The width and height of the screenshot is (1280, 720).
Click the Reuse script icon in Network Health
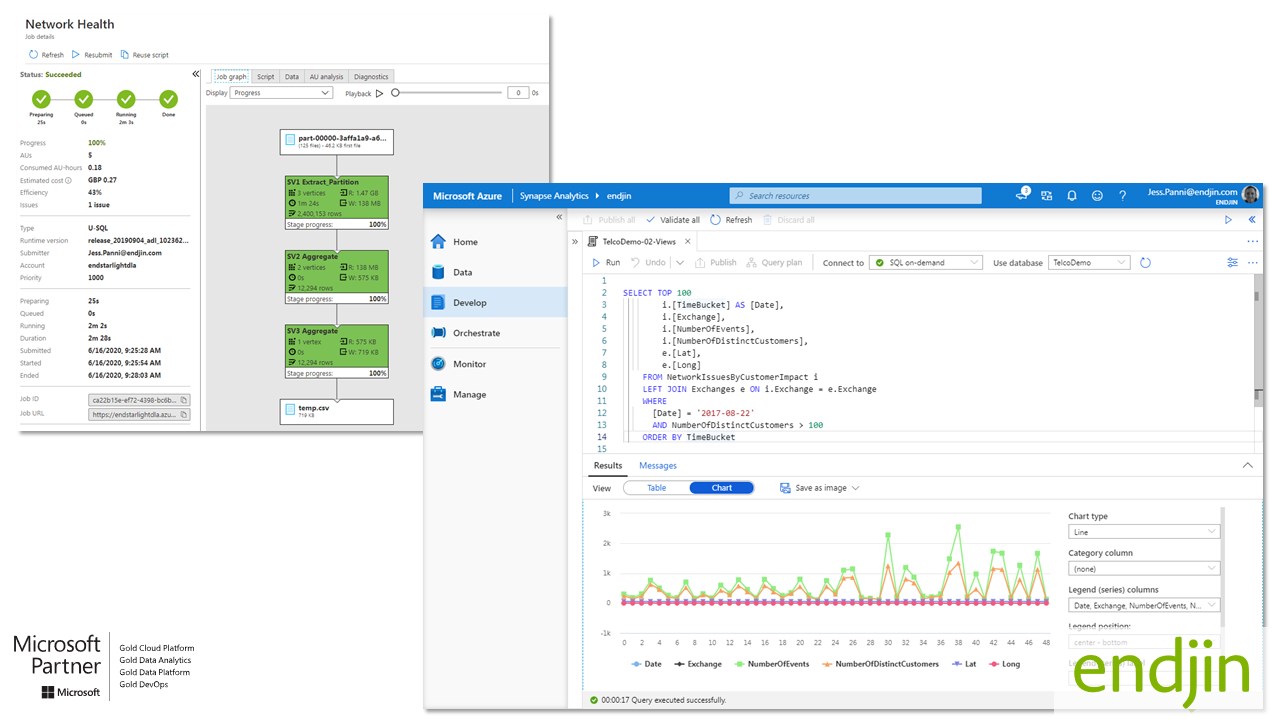coord(124,55)
